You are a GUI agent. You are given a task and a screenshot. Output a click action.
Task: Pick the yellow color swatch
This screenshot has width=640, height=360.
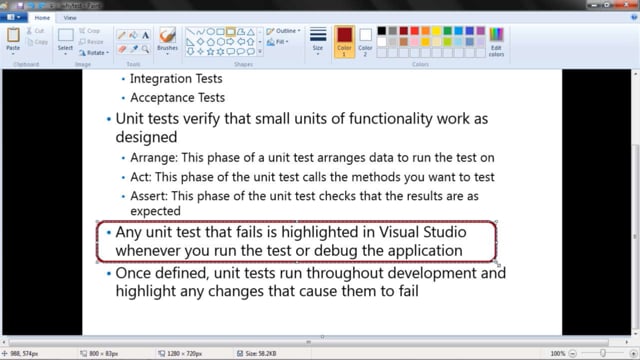click(x=437, y=31)
